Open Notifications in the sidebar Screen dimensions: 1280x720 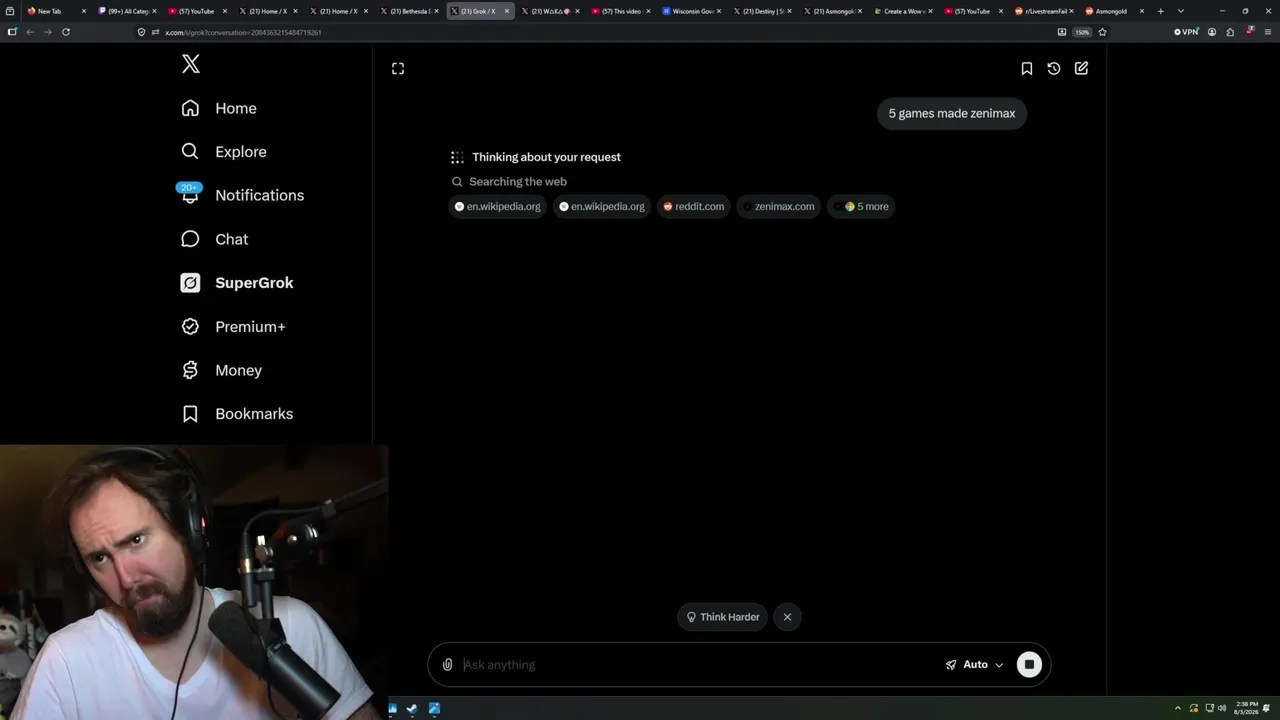(x=242, y=195)
